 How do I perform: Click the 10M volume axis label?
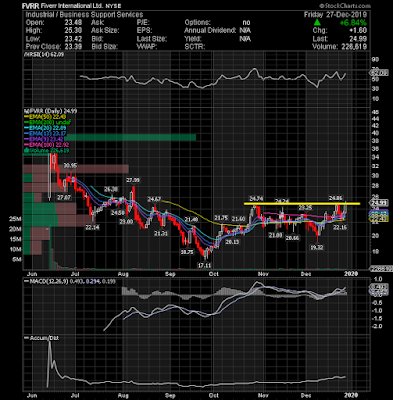click(15, 249)
